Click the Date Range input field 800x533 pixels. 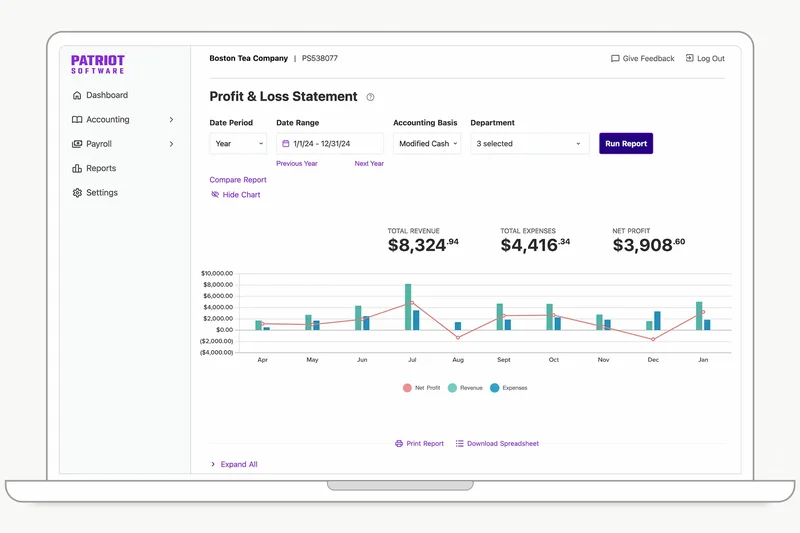pyautogui.click(x=335, y=144)
